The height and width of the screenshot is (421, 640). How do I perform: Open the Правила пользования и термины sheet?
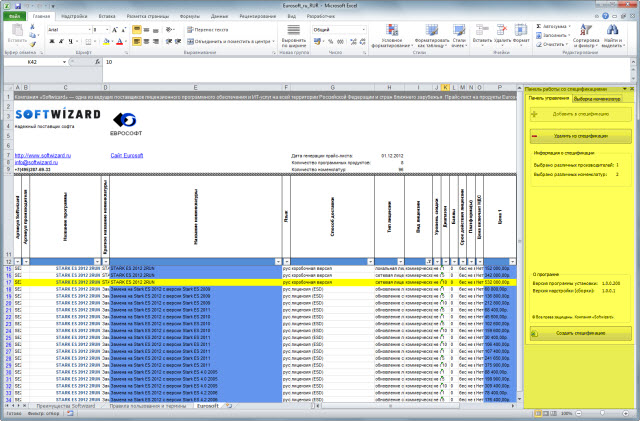coord(148,406)
